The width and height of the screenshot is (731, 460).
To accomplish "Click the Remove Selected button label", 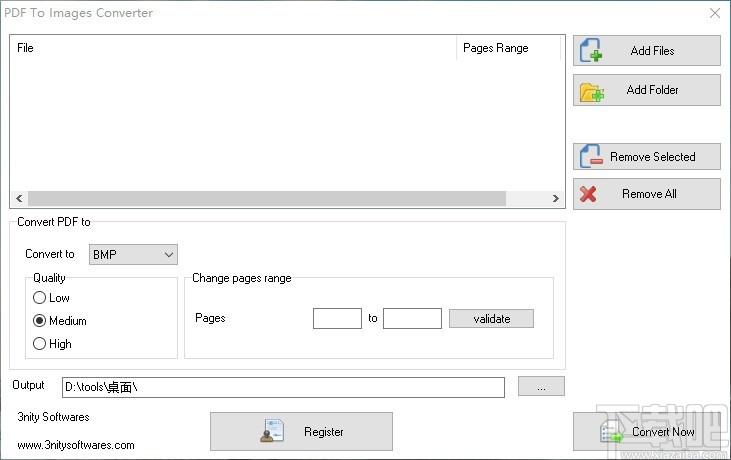I will [653, 157].
